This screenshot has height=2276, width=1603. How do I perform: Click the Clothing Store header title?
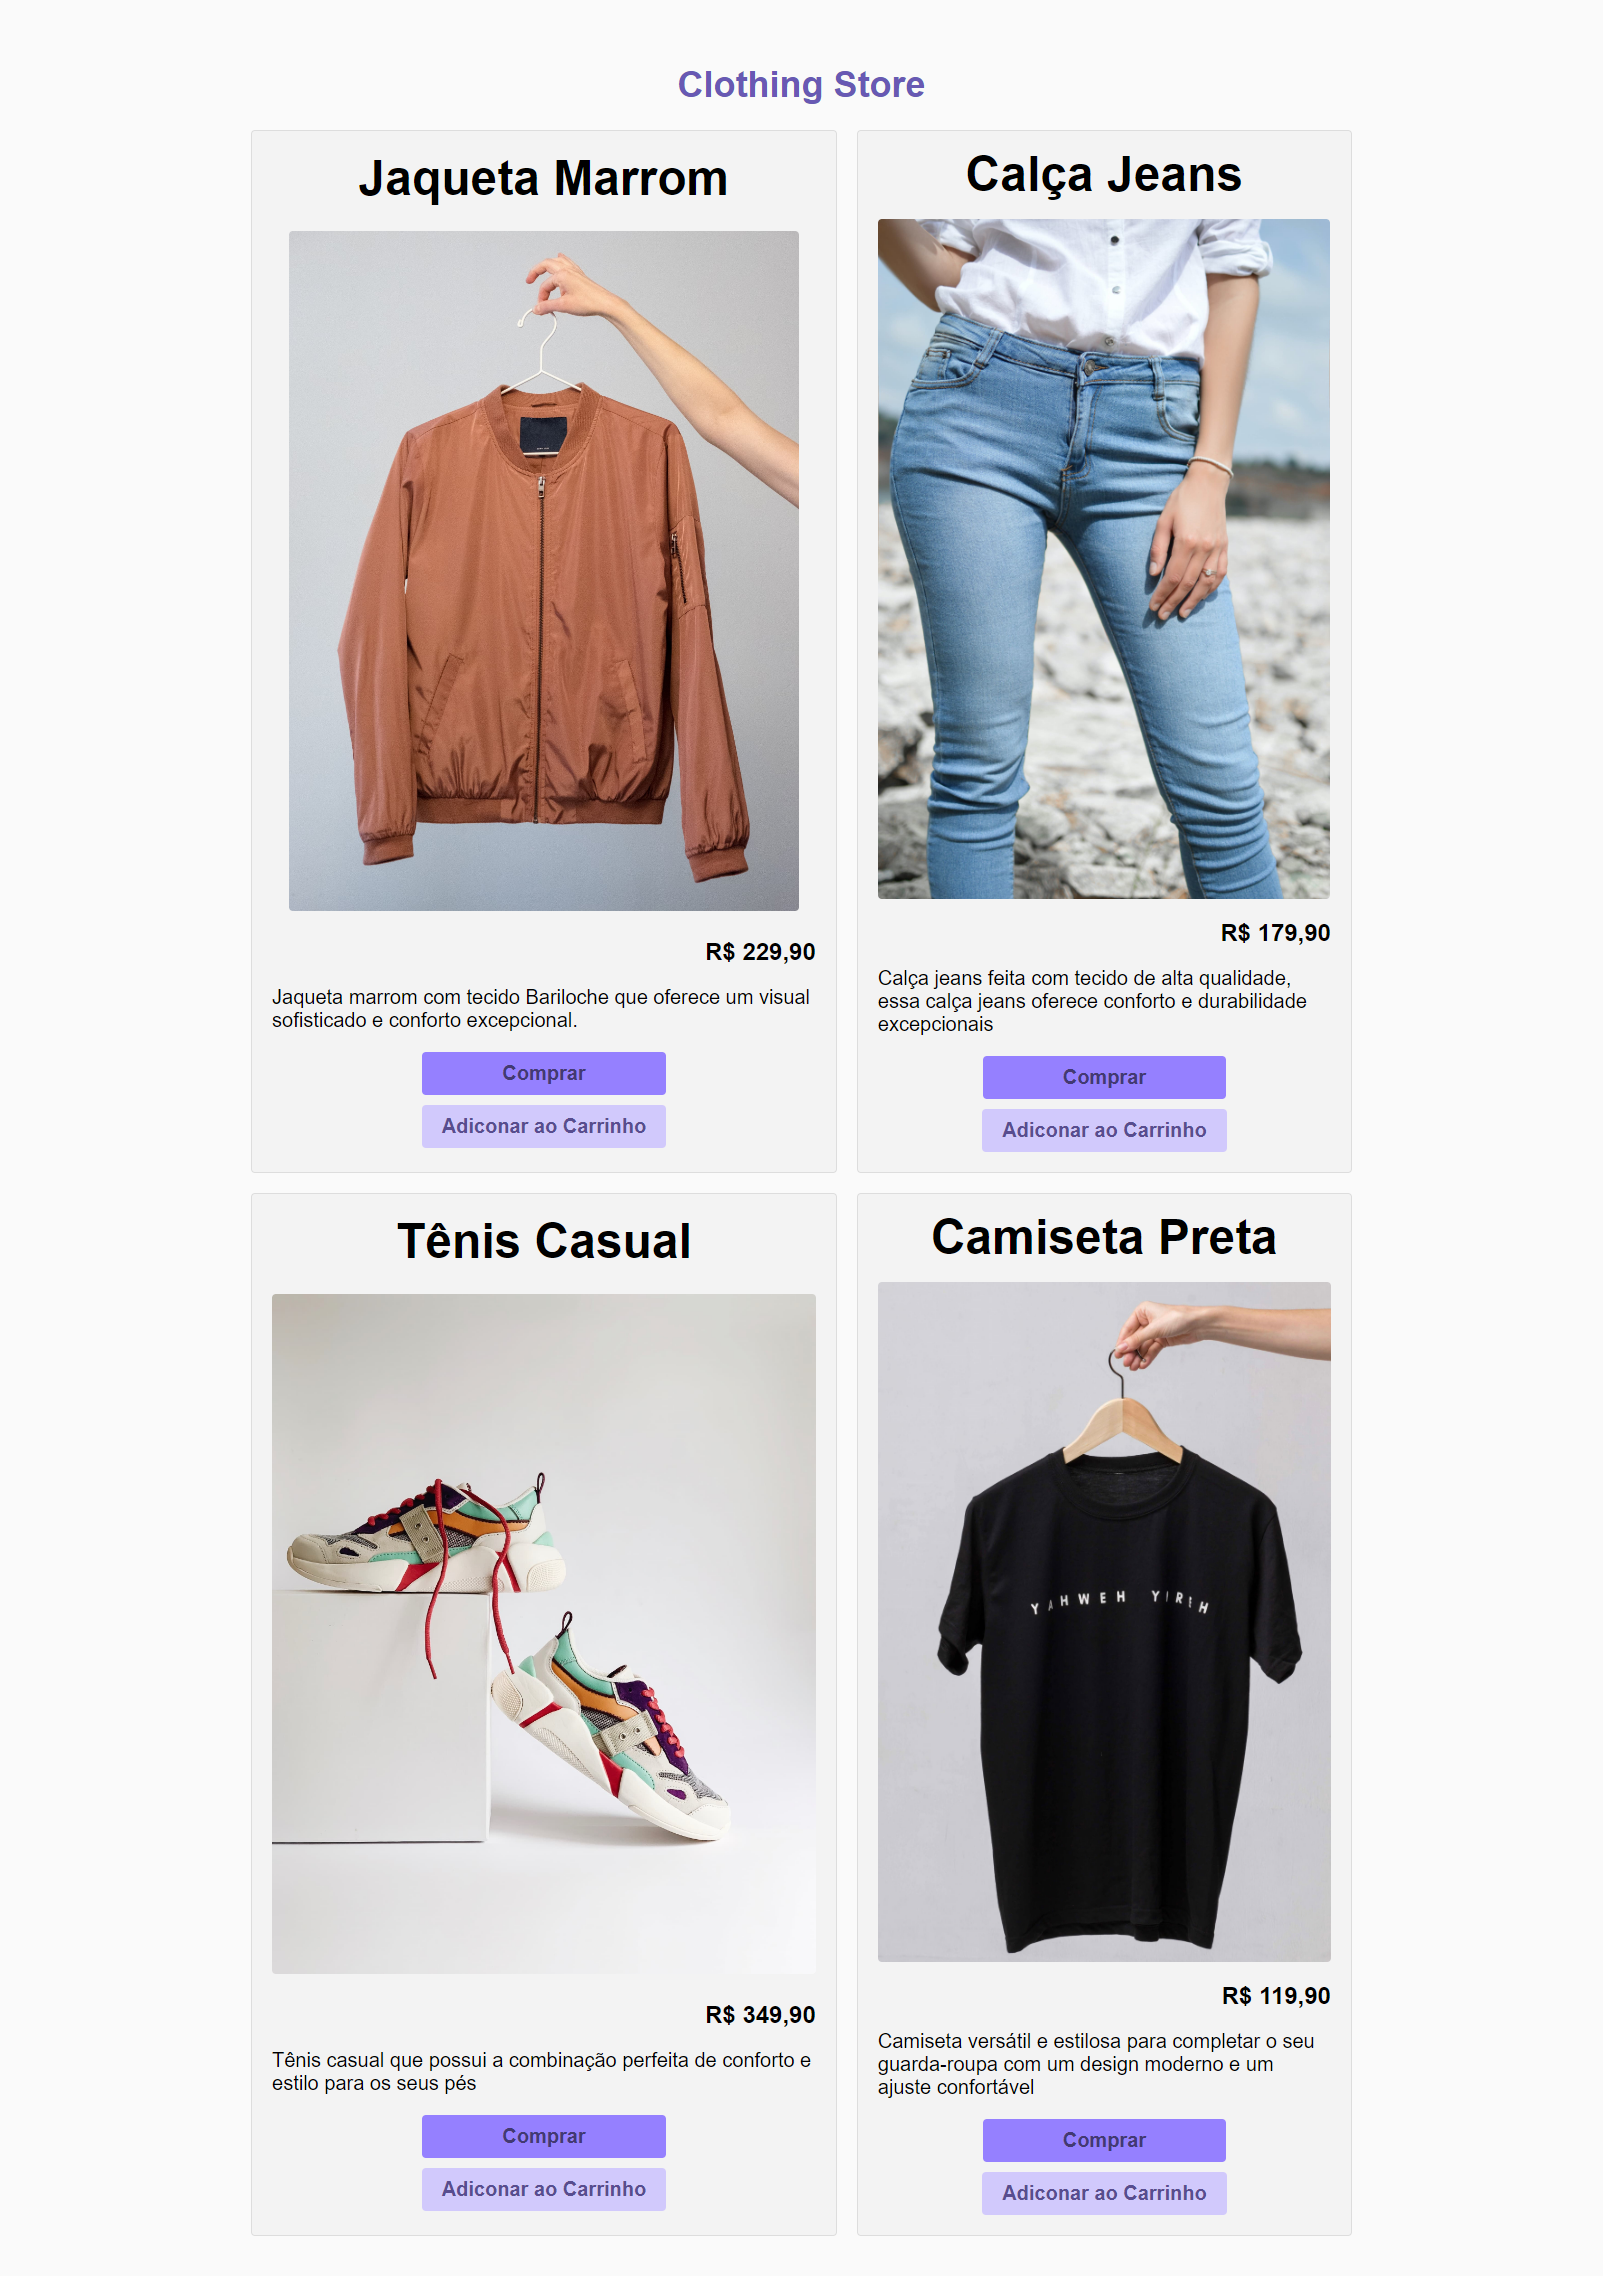(801, 85)
